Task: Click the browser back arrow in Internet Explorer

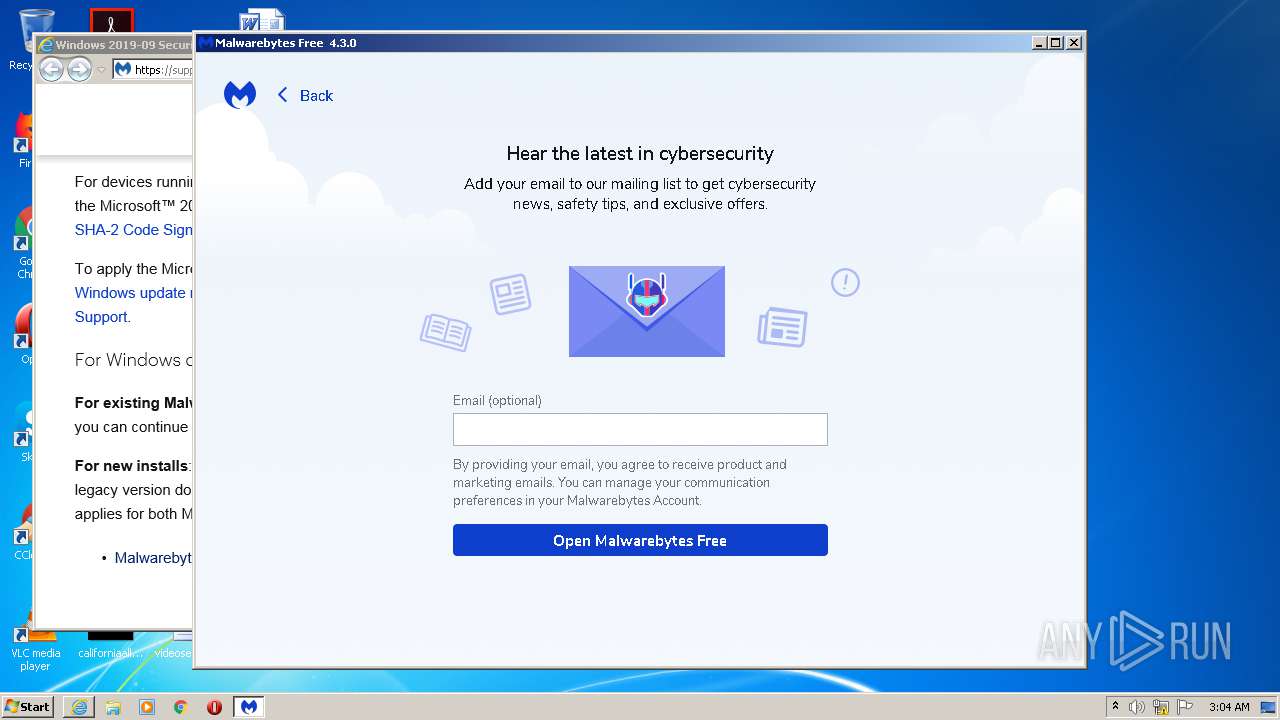Action: coord(51,69)
